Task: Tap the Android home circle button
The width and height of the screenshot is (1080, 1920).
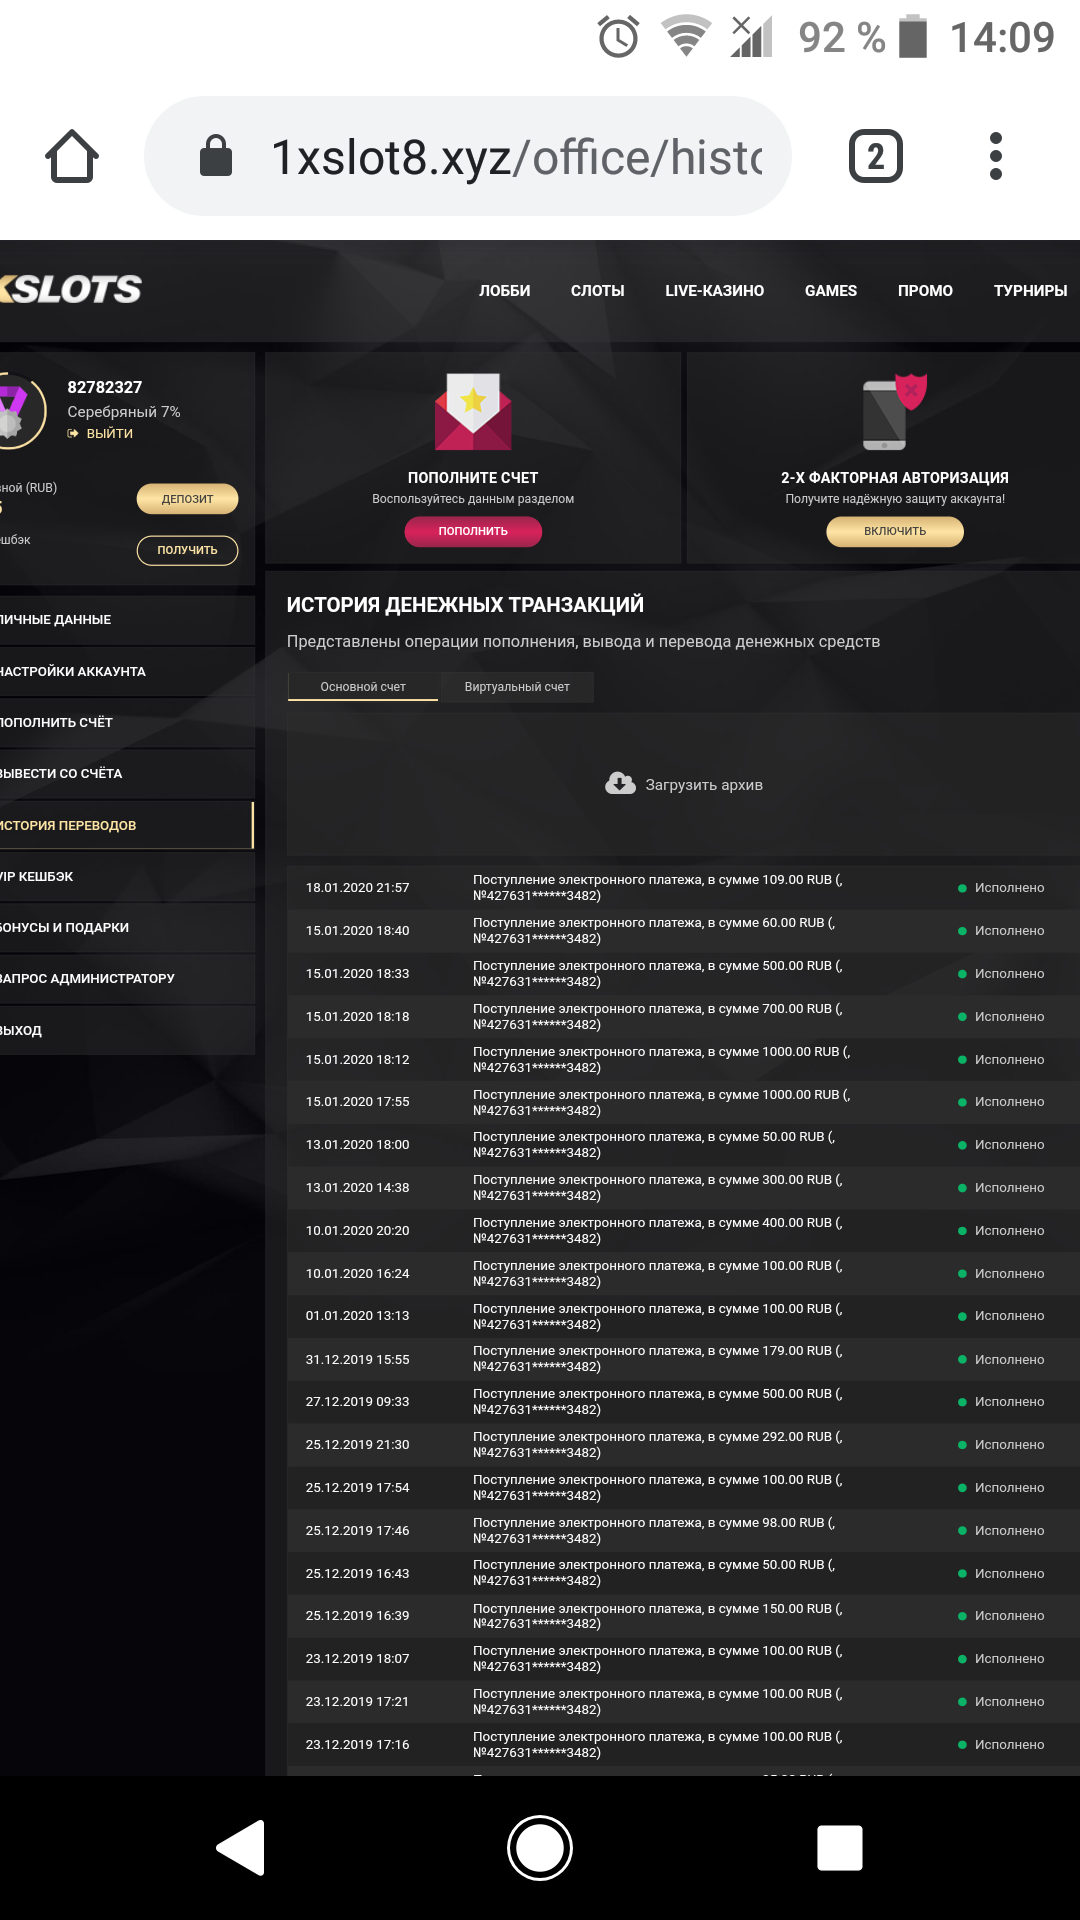Action: point(540,1848)
